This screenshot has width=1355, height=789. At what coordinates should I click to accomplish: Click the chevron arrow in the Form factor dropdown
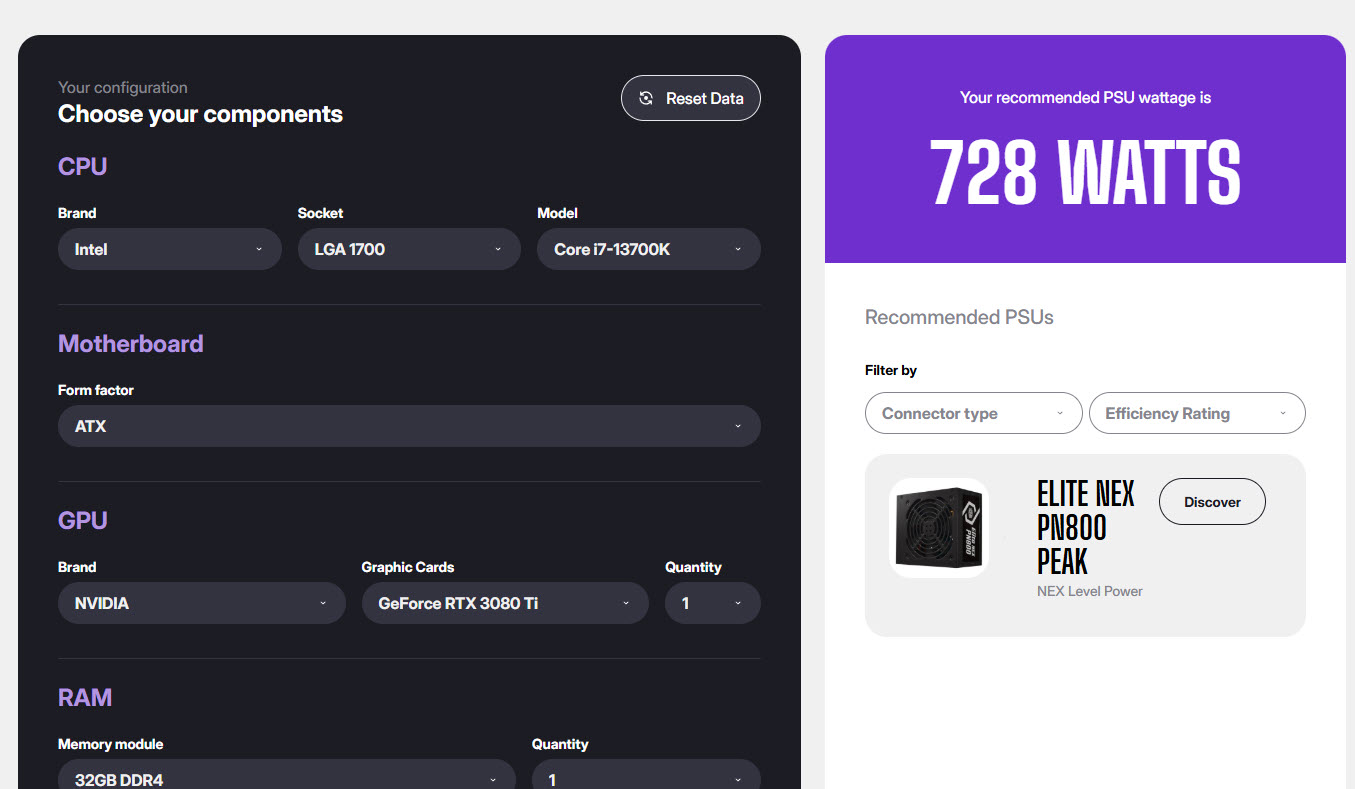(x=738, y=426)
